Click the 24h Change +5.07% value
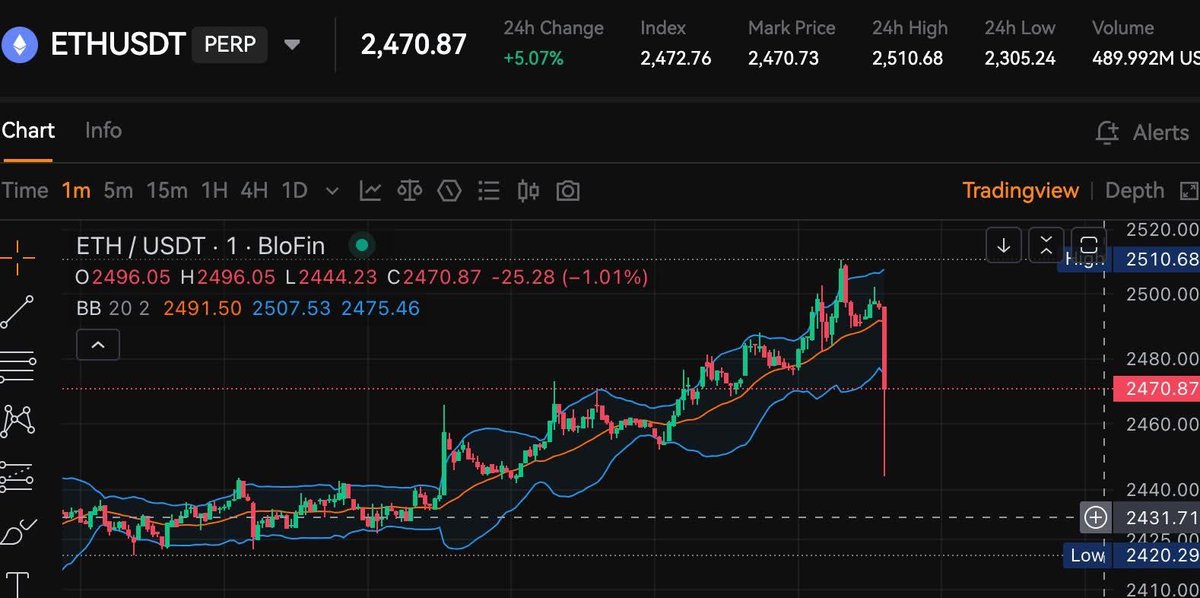 point(534,59)
